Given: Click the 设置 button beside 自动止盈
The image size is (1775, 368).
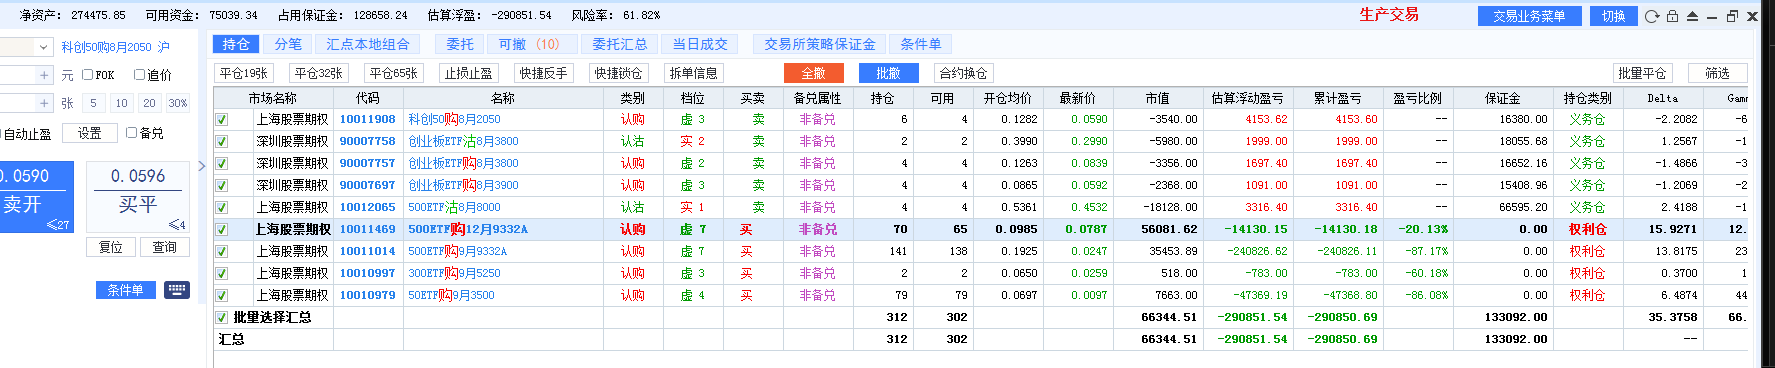Looking at the screenshot, I should 90,133.
